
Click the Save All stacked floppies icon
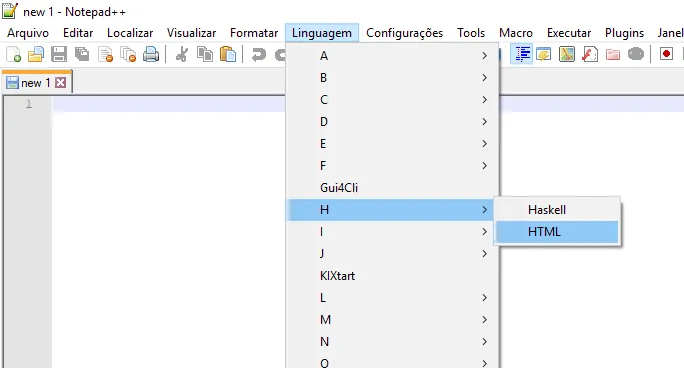click(x=82, y=55)
